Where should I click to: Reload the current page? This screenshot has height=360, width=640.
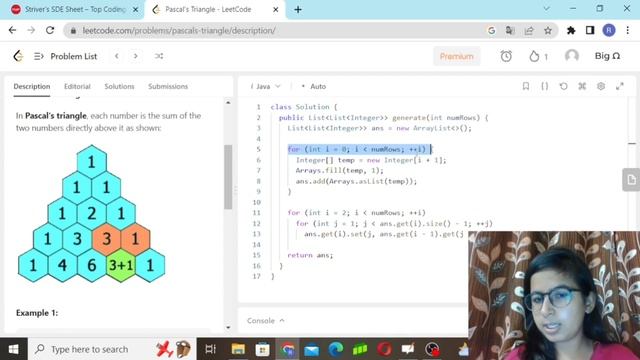(50, 31)
